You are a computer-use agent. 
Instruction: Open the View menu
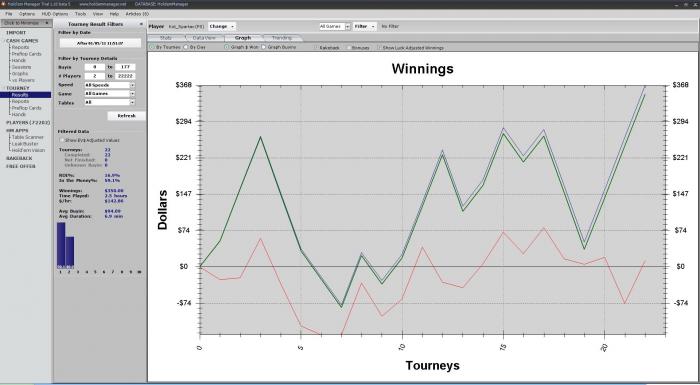98,14
